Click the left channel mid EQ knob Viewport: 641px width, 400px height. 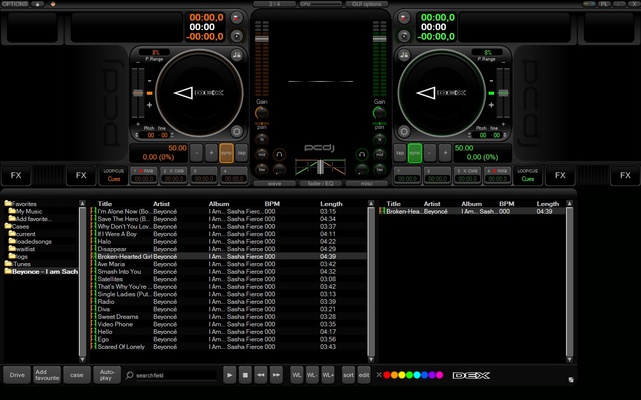pos(261,155)
